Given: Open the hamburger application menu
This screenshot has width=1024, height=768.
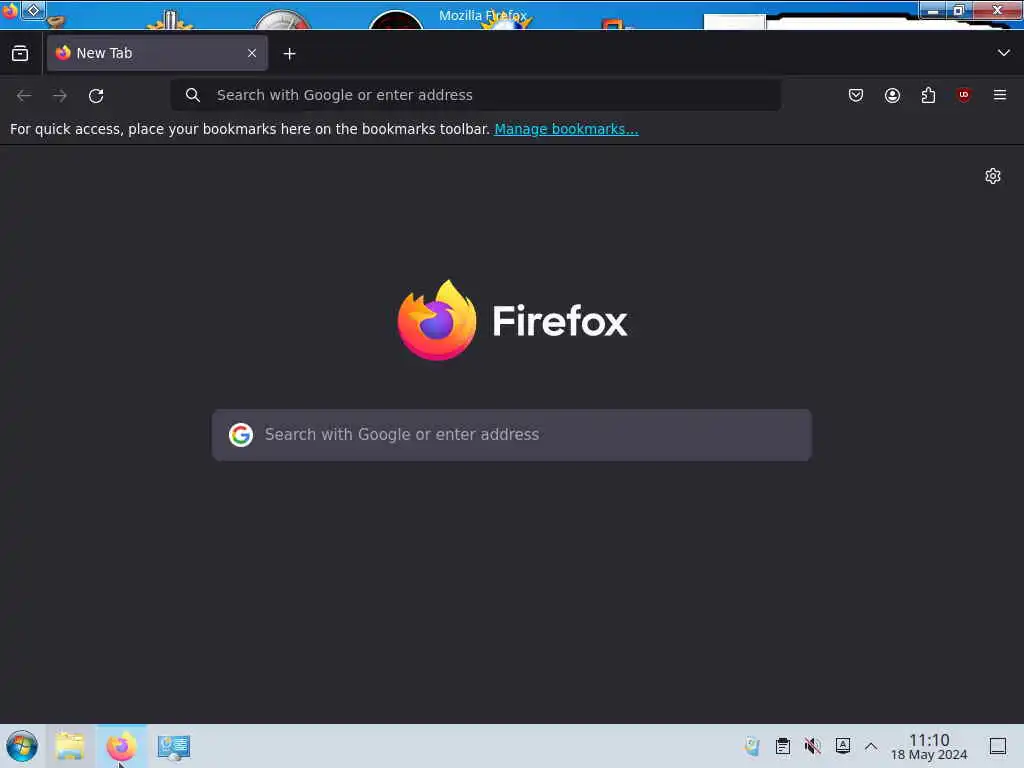Looking at the screenshot, I should [1000, 95].
